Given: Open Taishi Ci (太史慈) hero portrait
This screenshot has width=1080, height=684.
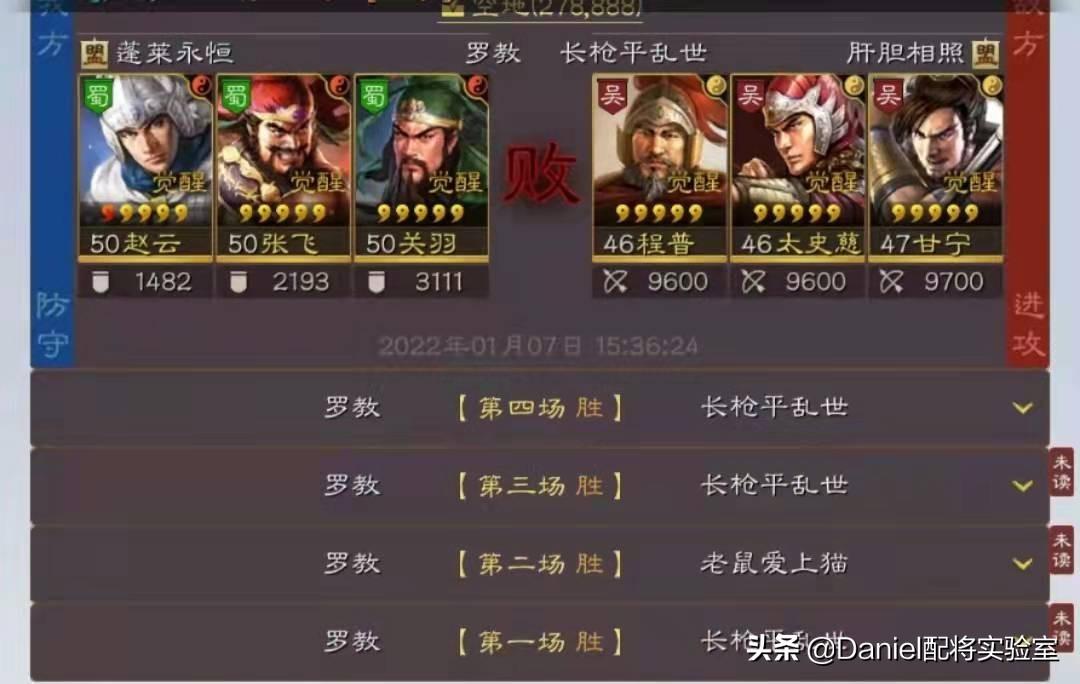Looking at the screenshot, I should click(x=797, y=167).
